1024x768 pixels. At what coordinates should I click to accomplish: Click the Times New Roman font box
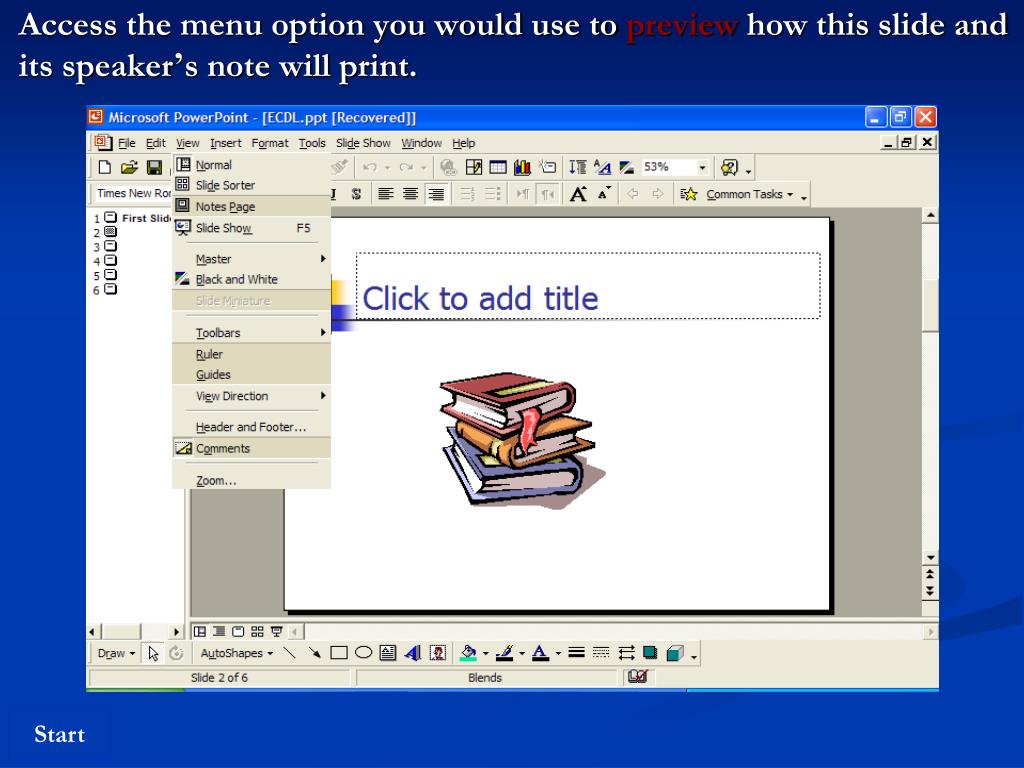click(x=133, y=193)
